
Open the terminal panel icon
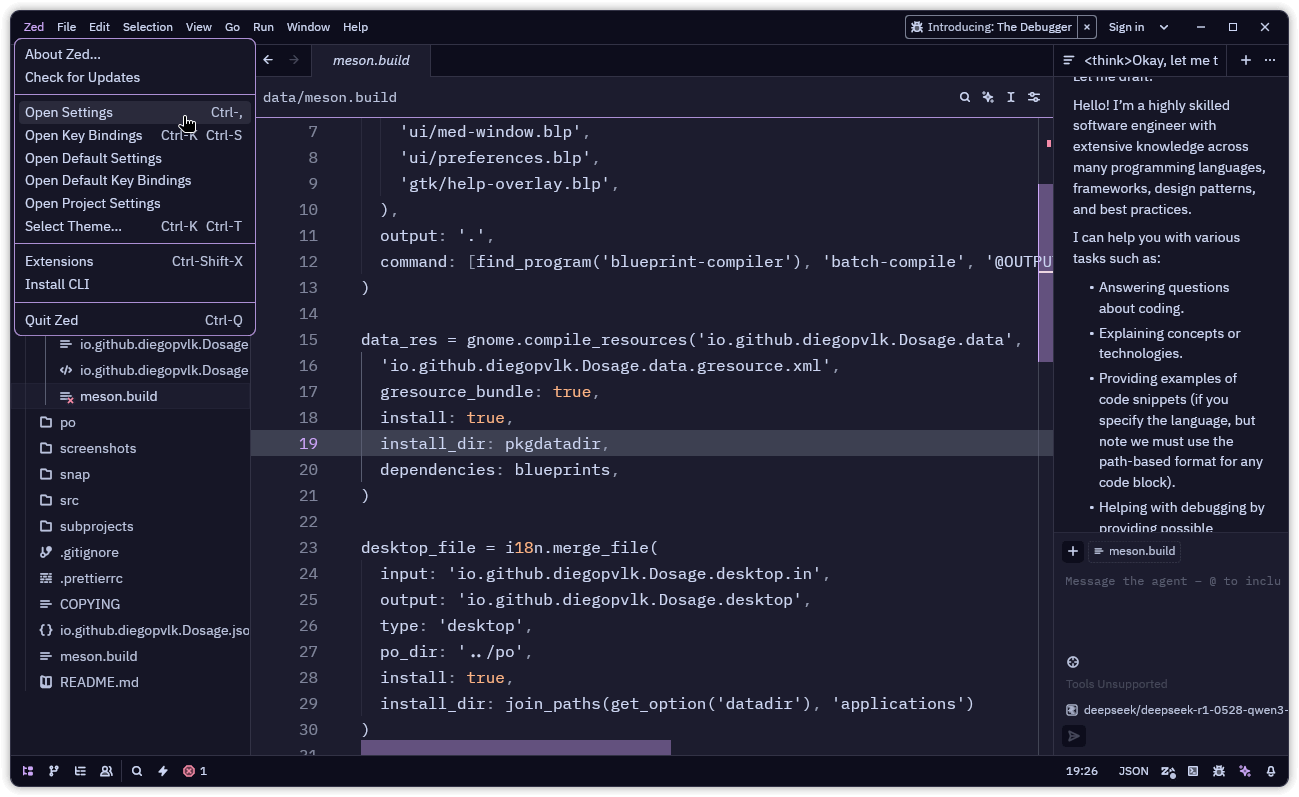tap(1192, 771)
